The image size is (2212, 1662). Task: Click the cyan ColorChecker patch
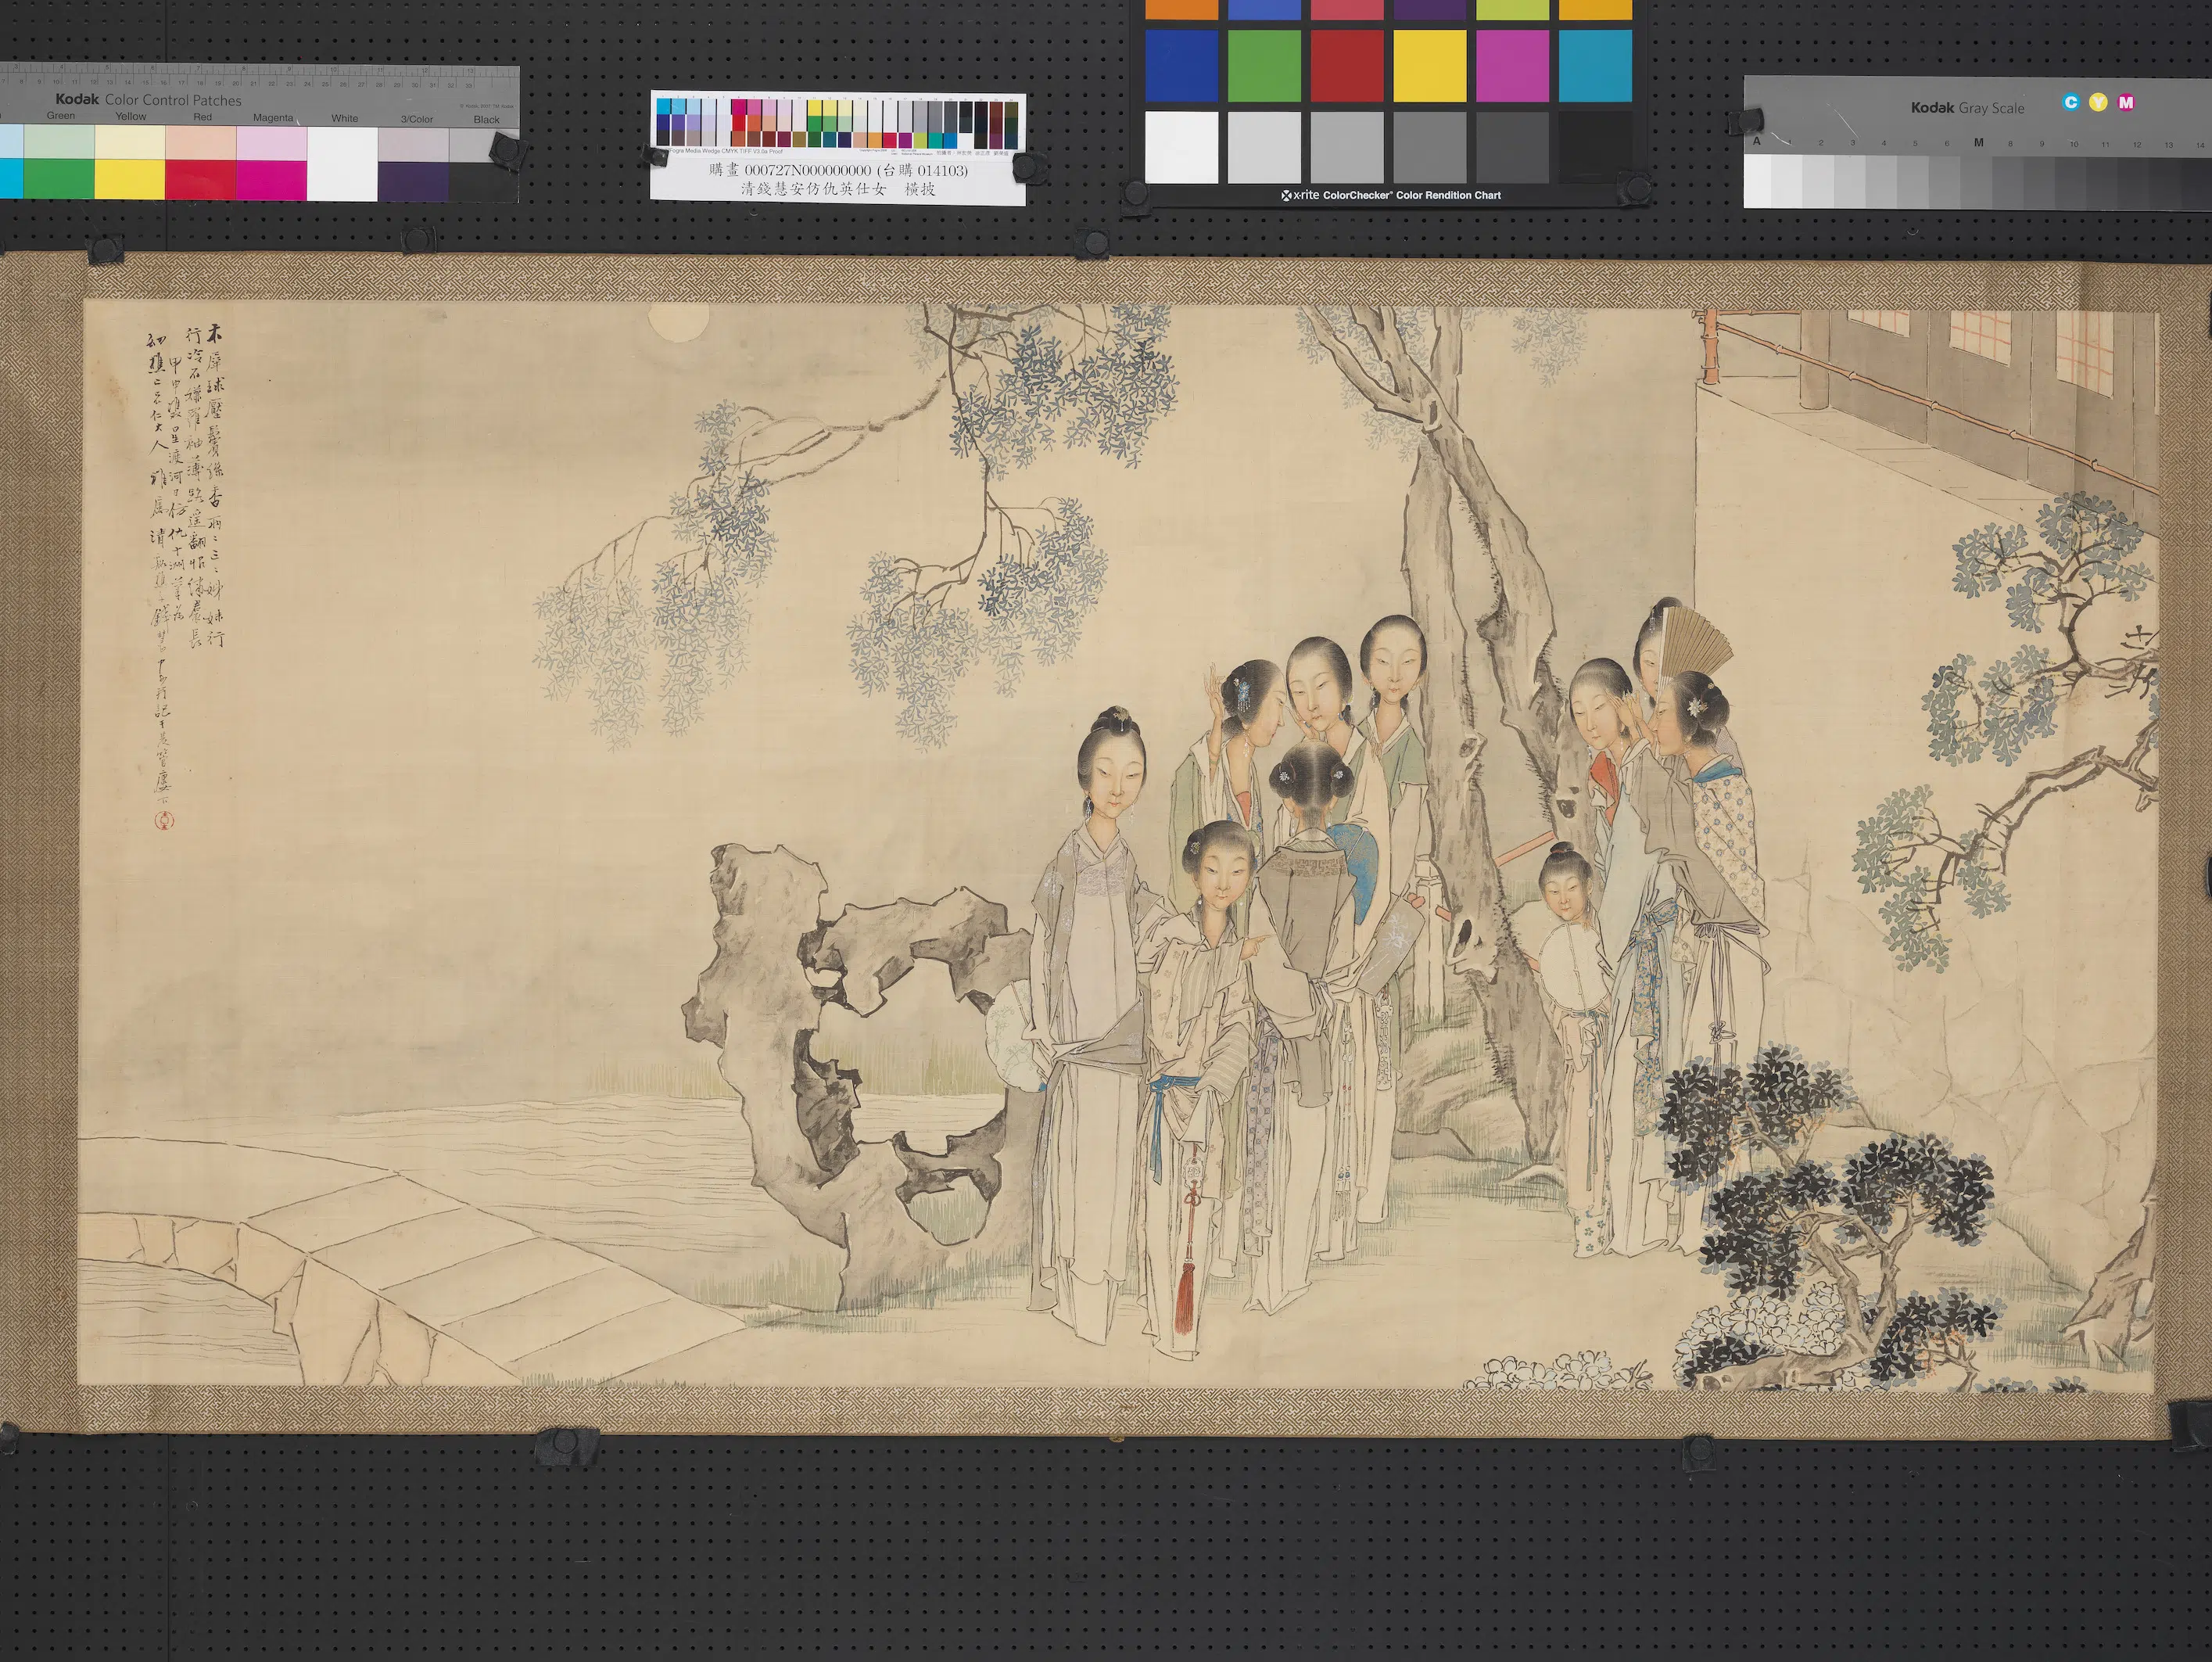pyautogui.click(x=1595, y=65)
